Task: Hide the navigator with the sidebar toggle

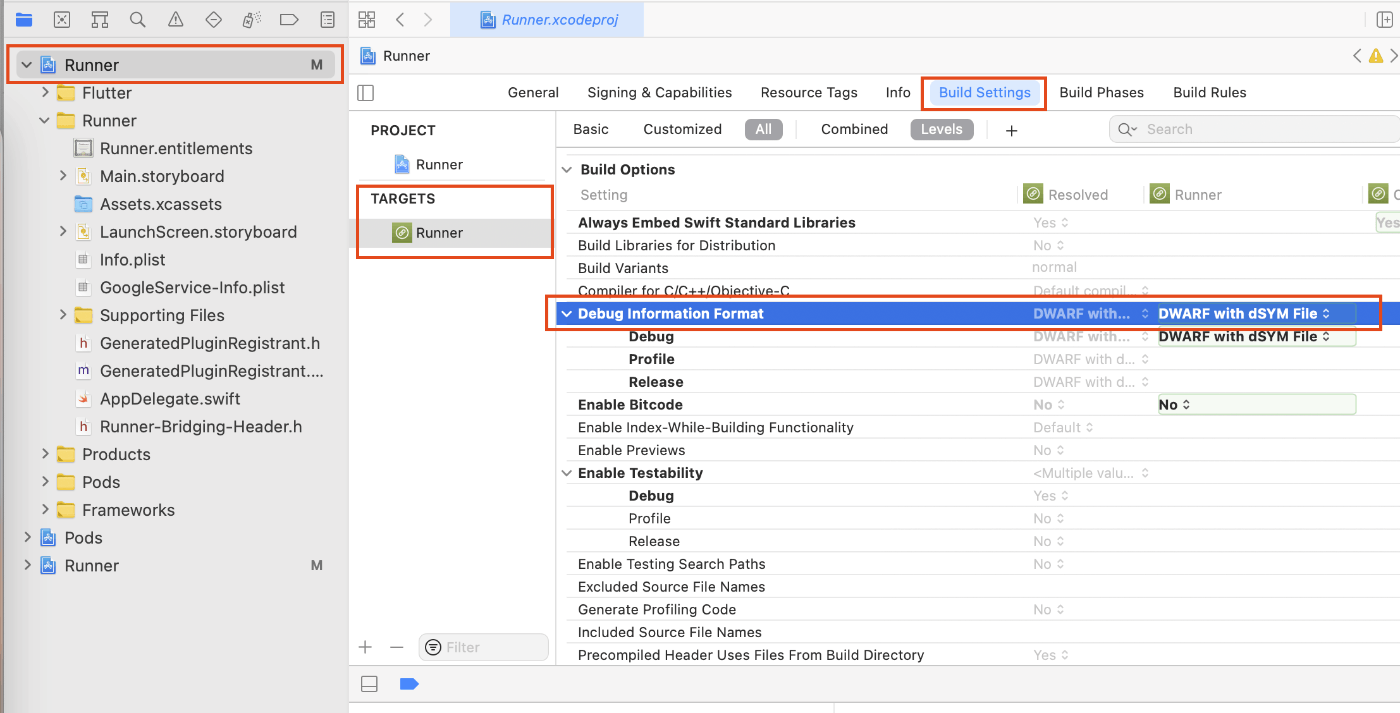Action: coord(365,92)
